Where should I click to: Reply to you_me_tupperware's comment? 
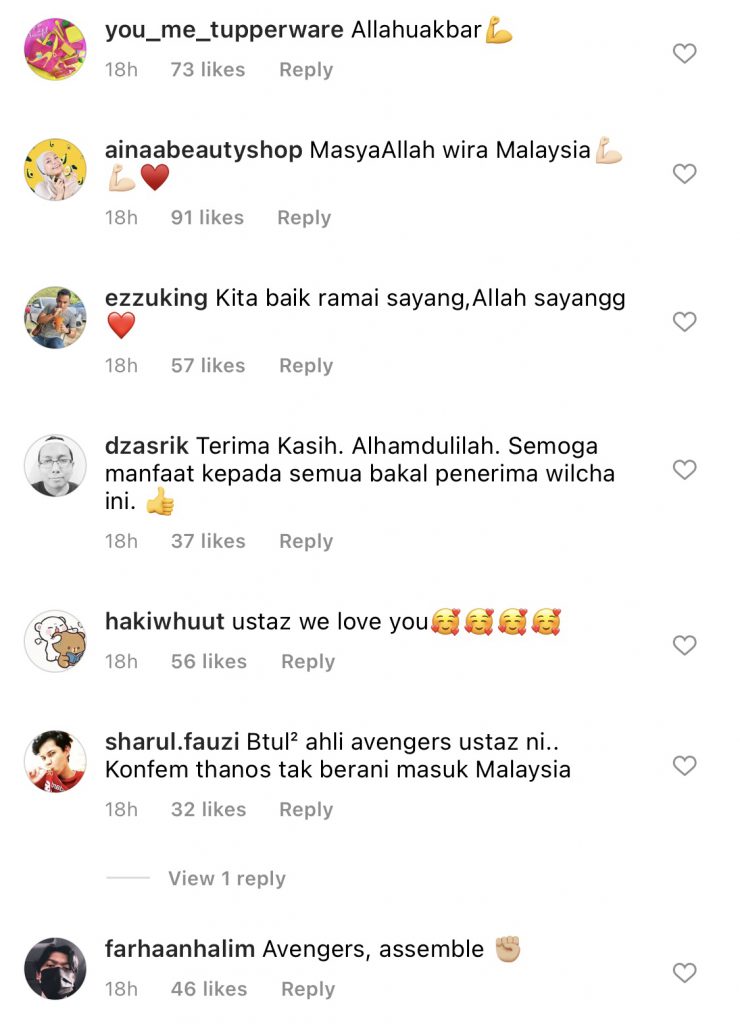[x=306, y=70]
